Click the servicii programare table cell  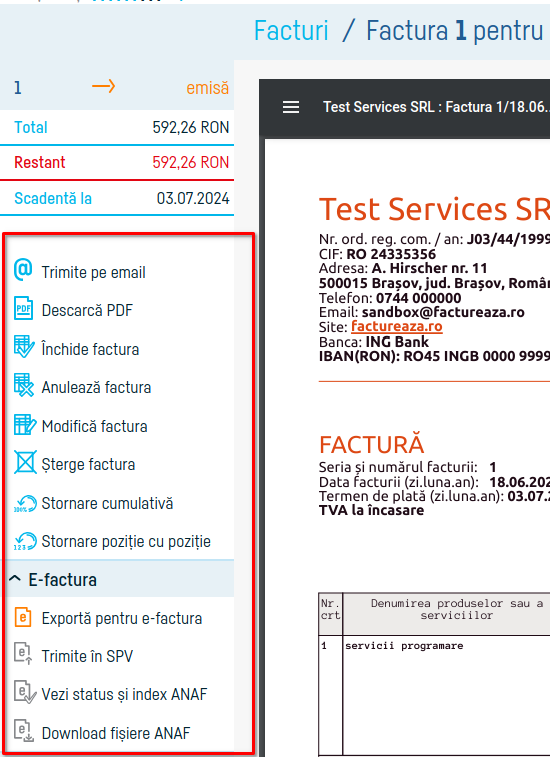404,646
